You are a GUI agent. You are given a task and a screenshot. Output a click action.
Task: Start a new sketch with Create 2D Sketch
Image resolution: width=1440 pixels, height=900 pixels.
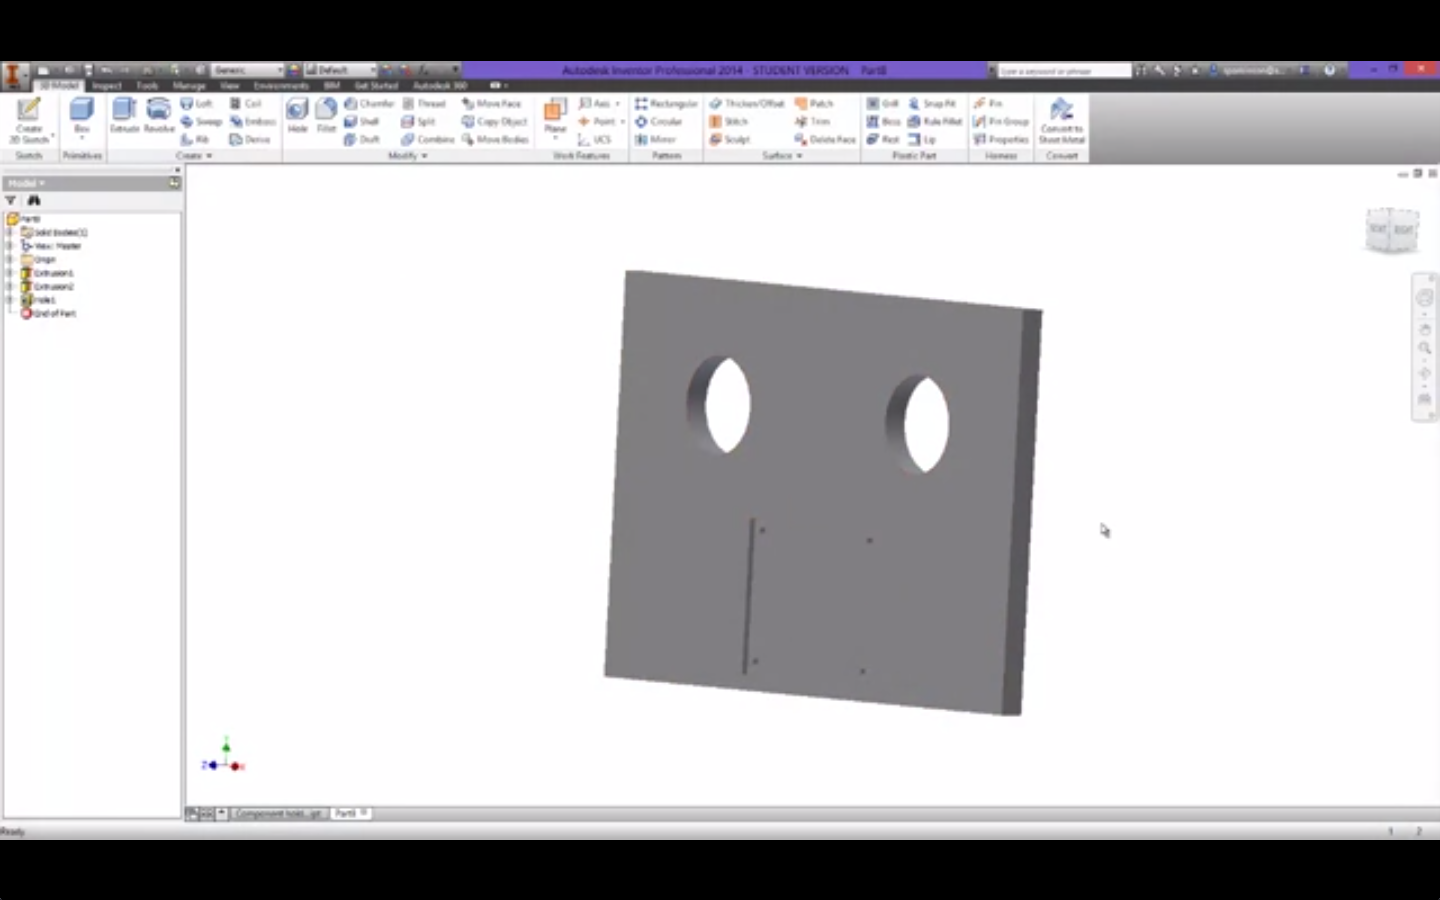[29, 121]
